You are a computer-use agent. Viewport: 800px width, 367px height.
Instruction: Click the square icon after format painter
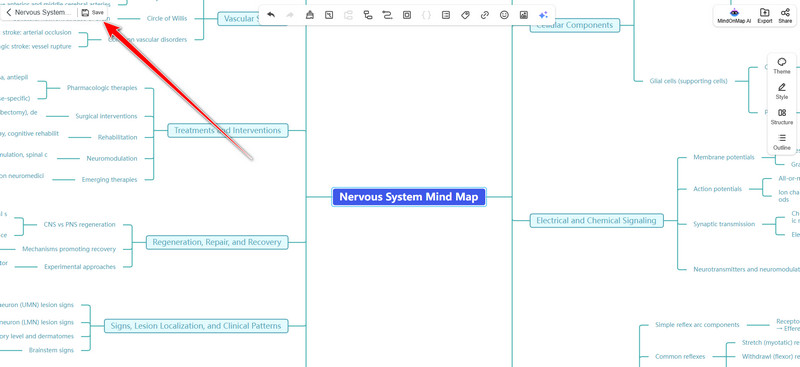pos(329,15)
